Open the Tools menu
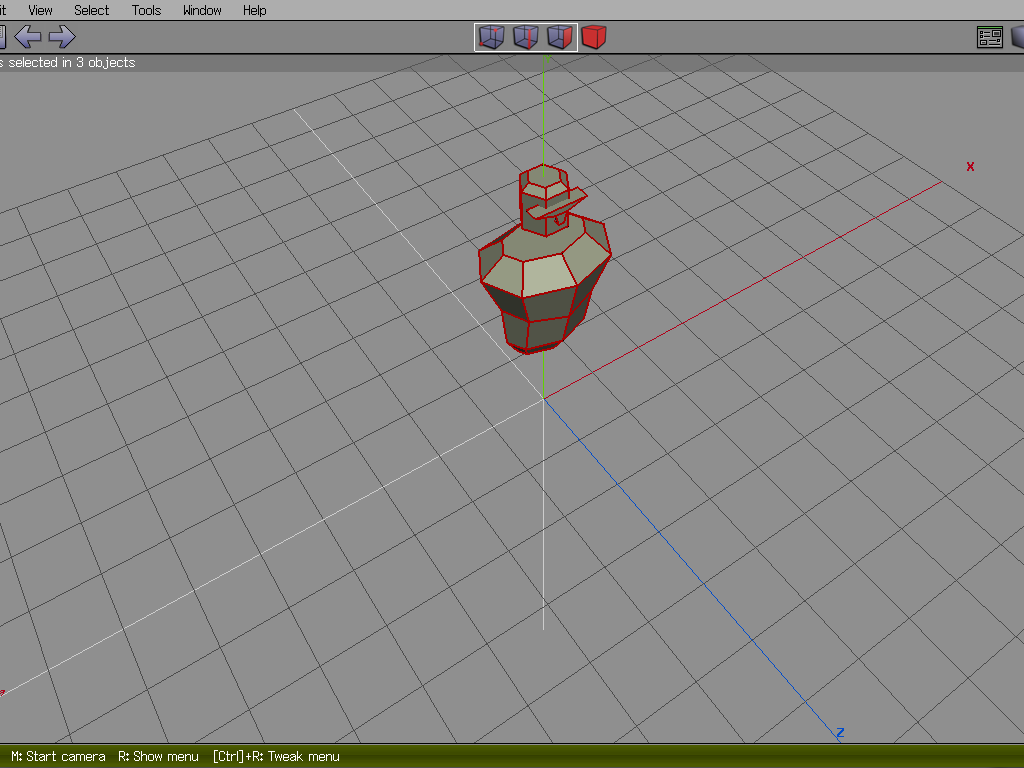1024x768 pixels. click(146, 10)
